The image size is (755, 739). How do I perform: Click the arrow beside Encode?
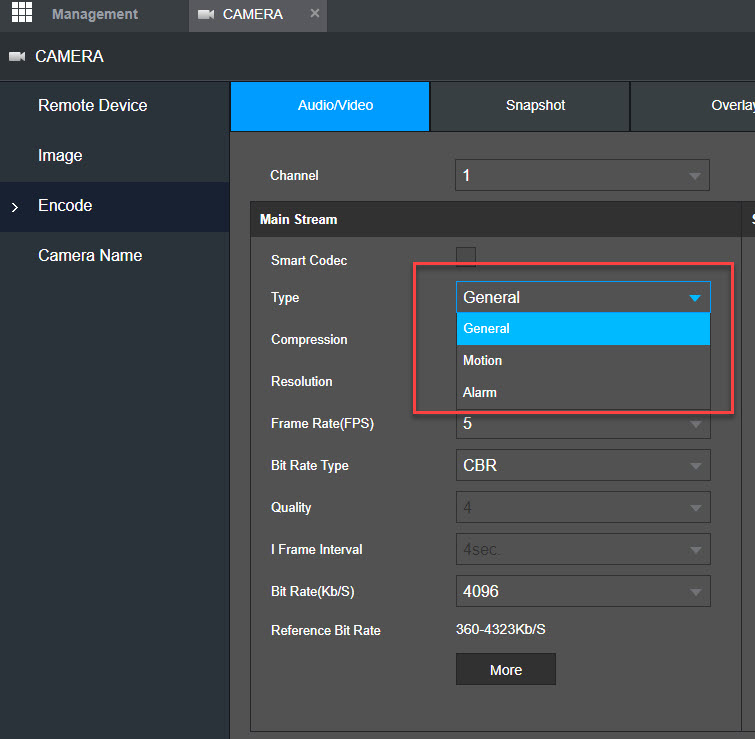(14, 207)
